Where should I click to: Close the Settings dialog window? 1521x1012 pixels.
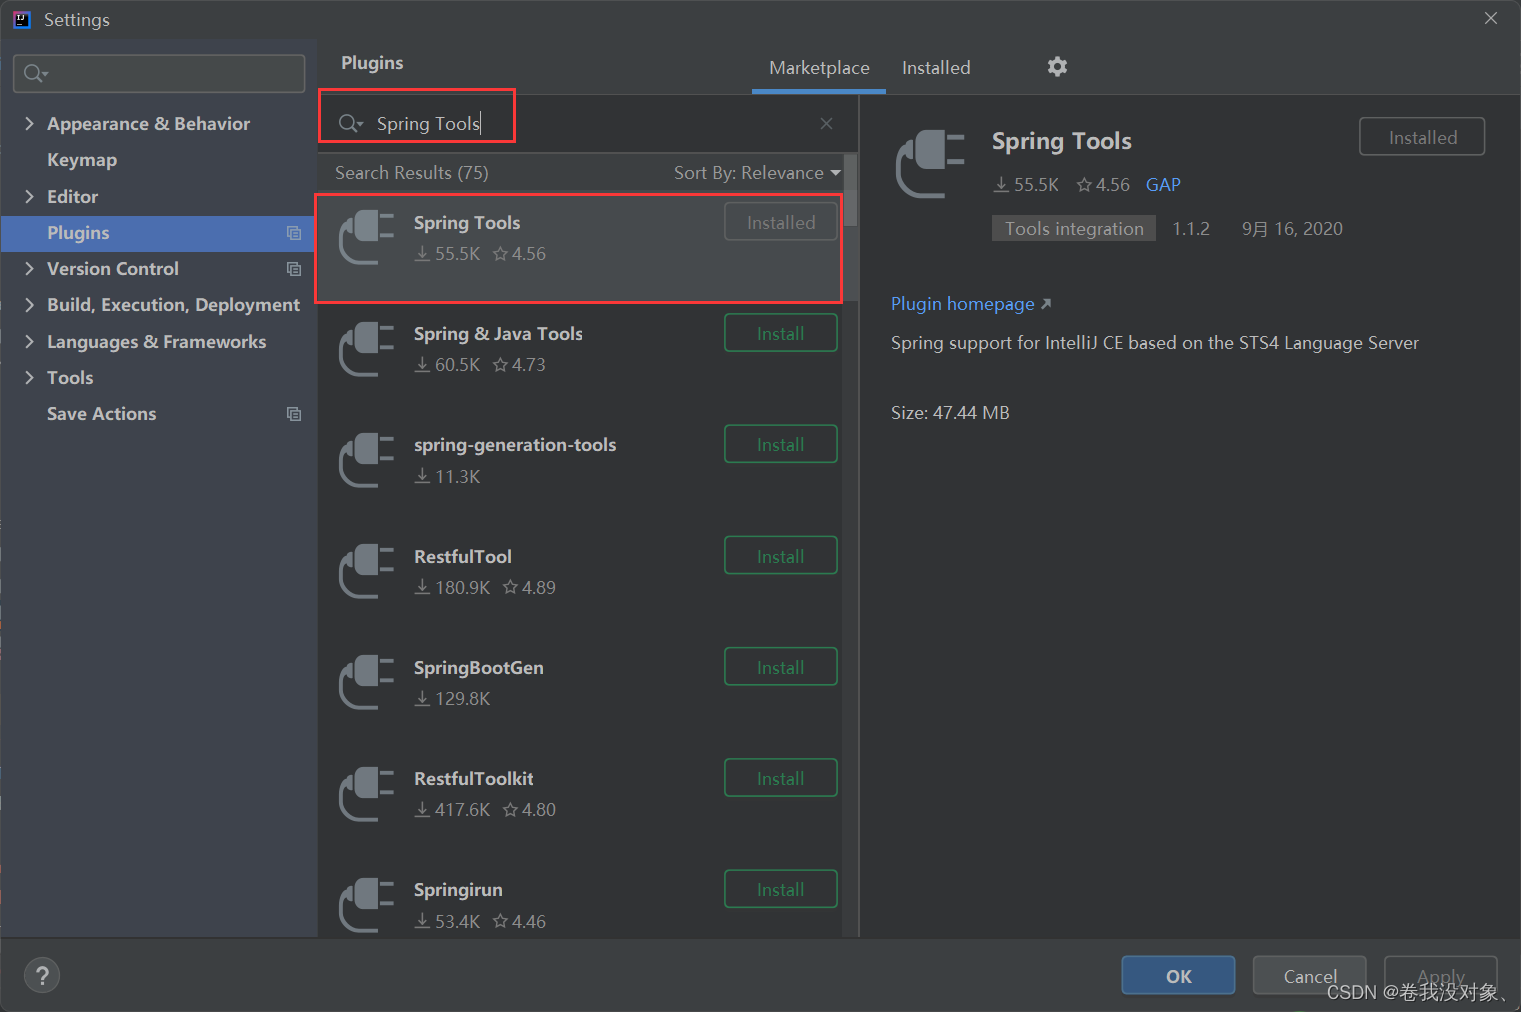click(1491, 18)
